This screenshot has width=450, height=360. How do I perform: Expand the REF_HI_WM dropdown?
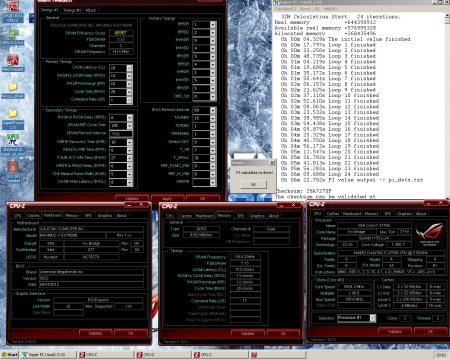[x=213, y=174]
